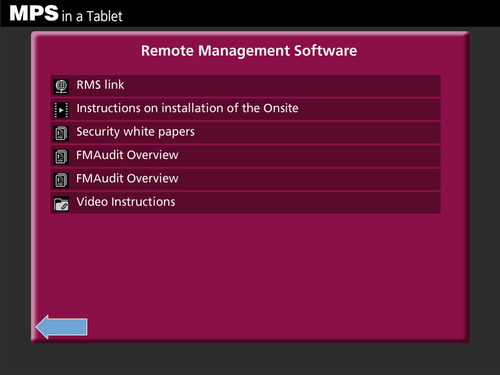Click the "in a Tablet" header text
Screen dimensions: 500x375
[x=92, y=16]
